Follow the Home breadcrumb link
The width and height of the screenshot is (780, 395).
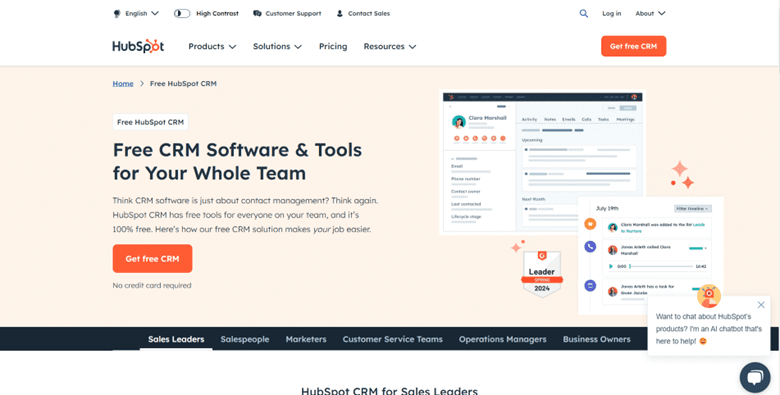coord(123,84)
